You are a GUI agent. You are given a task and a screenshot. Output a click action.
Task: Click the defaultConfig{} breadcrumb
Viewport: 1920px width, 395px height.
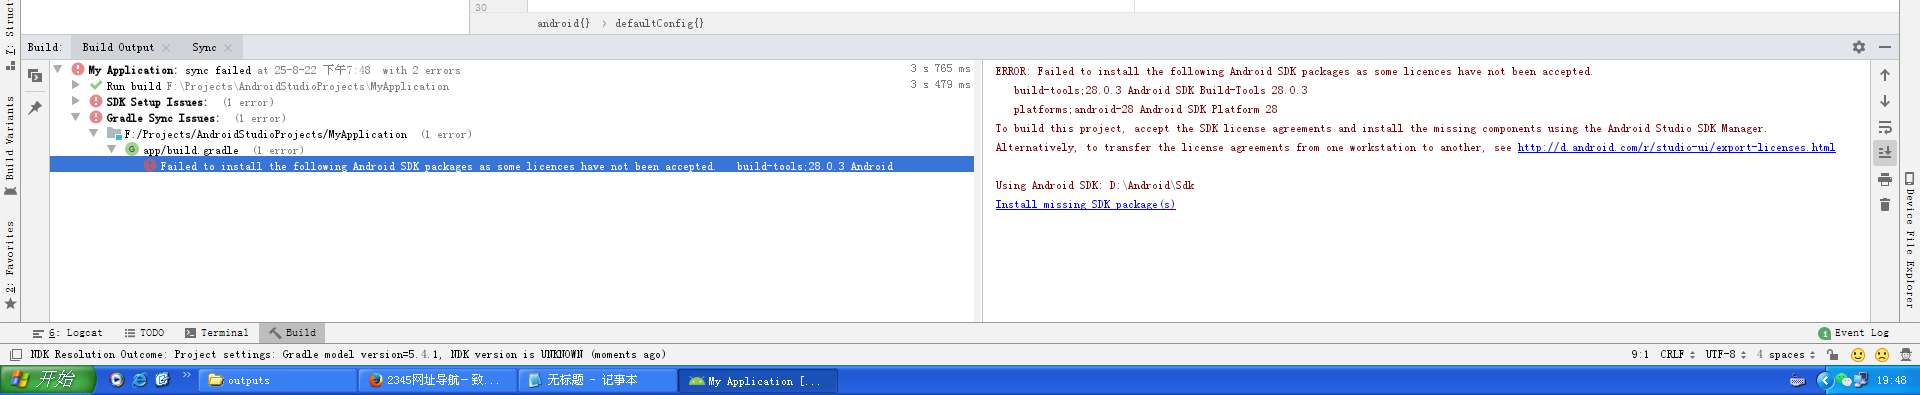pyautogui.click(x=659, y=23)
